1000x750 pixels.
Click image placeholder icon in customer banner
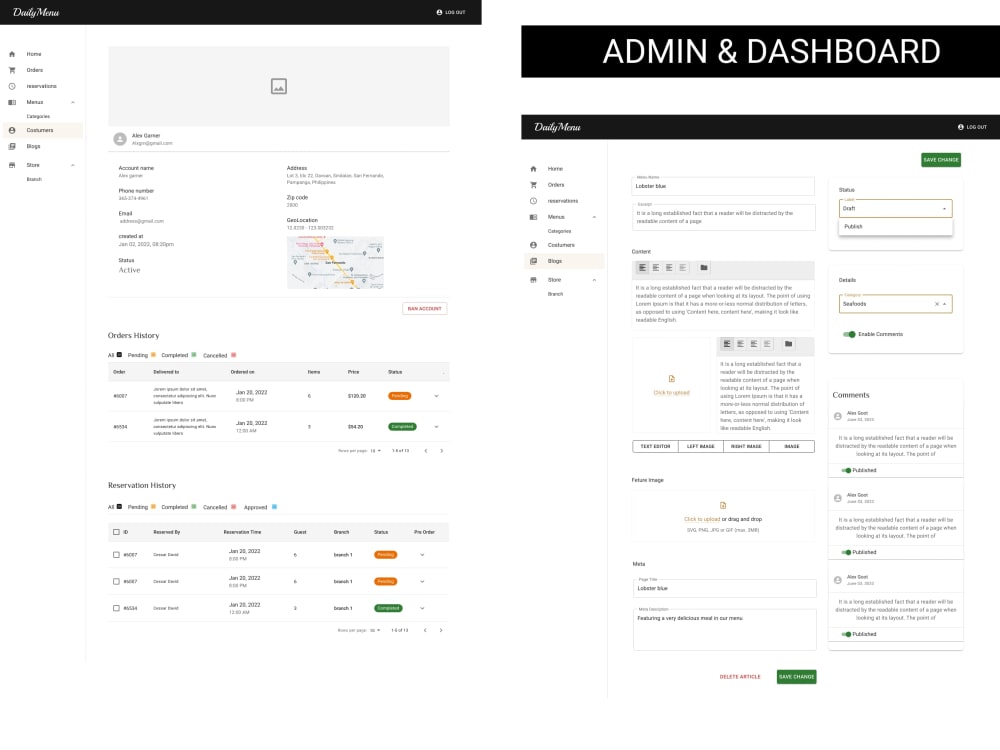coord(279,86)
